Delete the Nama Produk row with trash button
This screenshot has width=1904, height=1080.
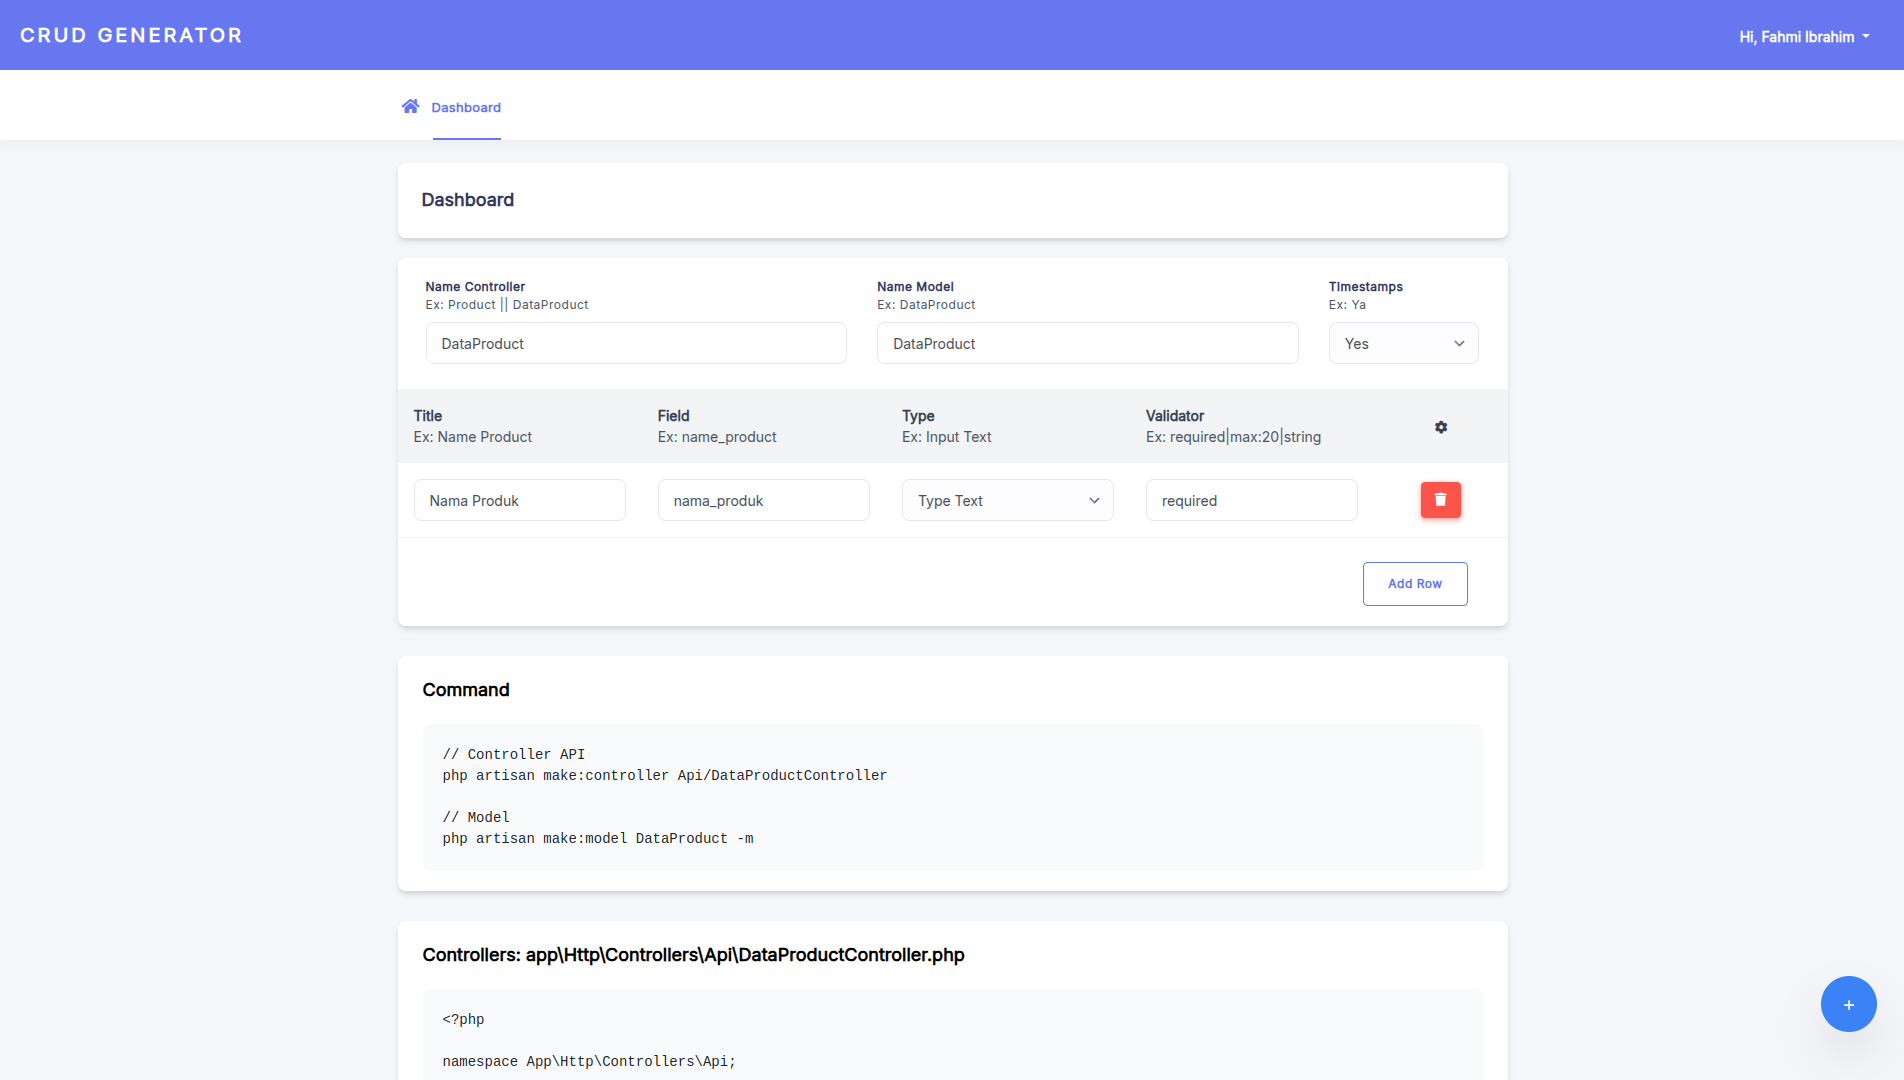click(x=1440, y=500)
